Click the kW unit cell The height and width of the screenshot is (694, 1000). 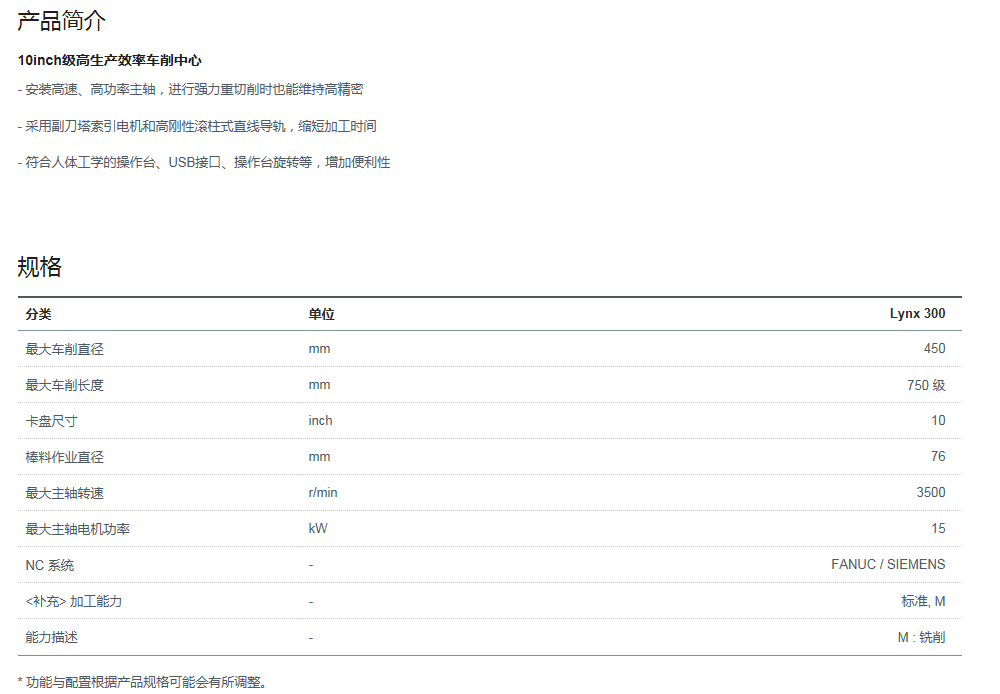point(318,528)
